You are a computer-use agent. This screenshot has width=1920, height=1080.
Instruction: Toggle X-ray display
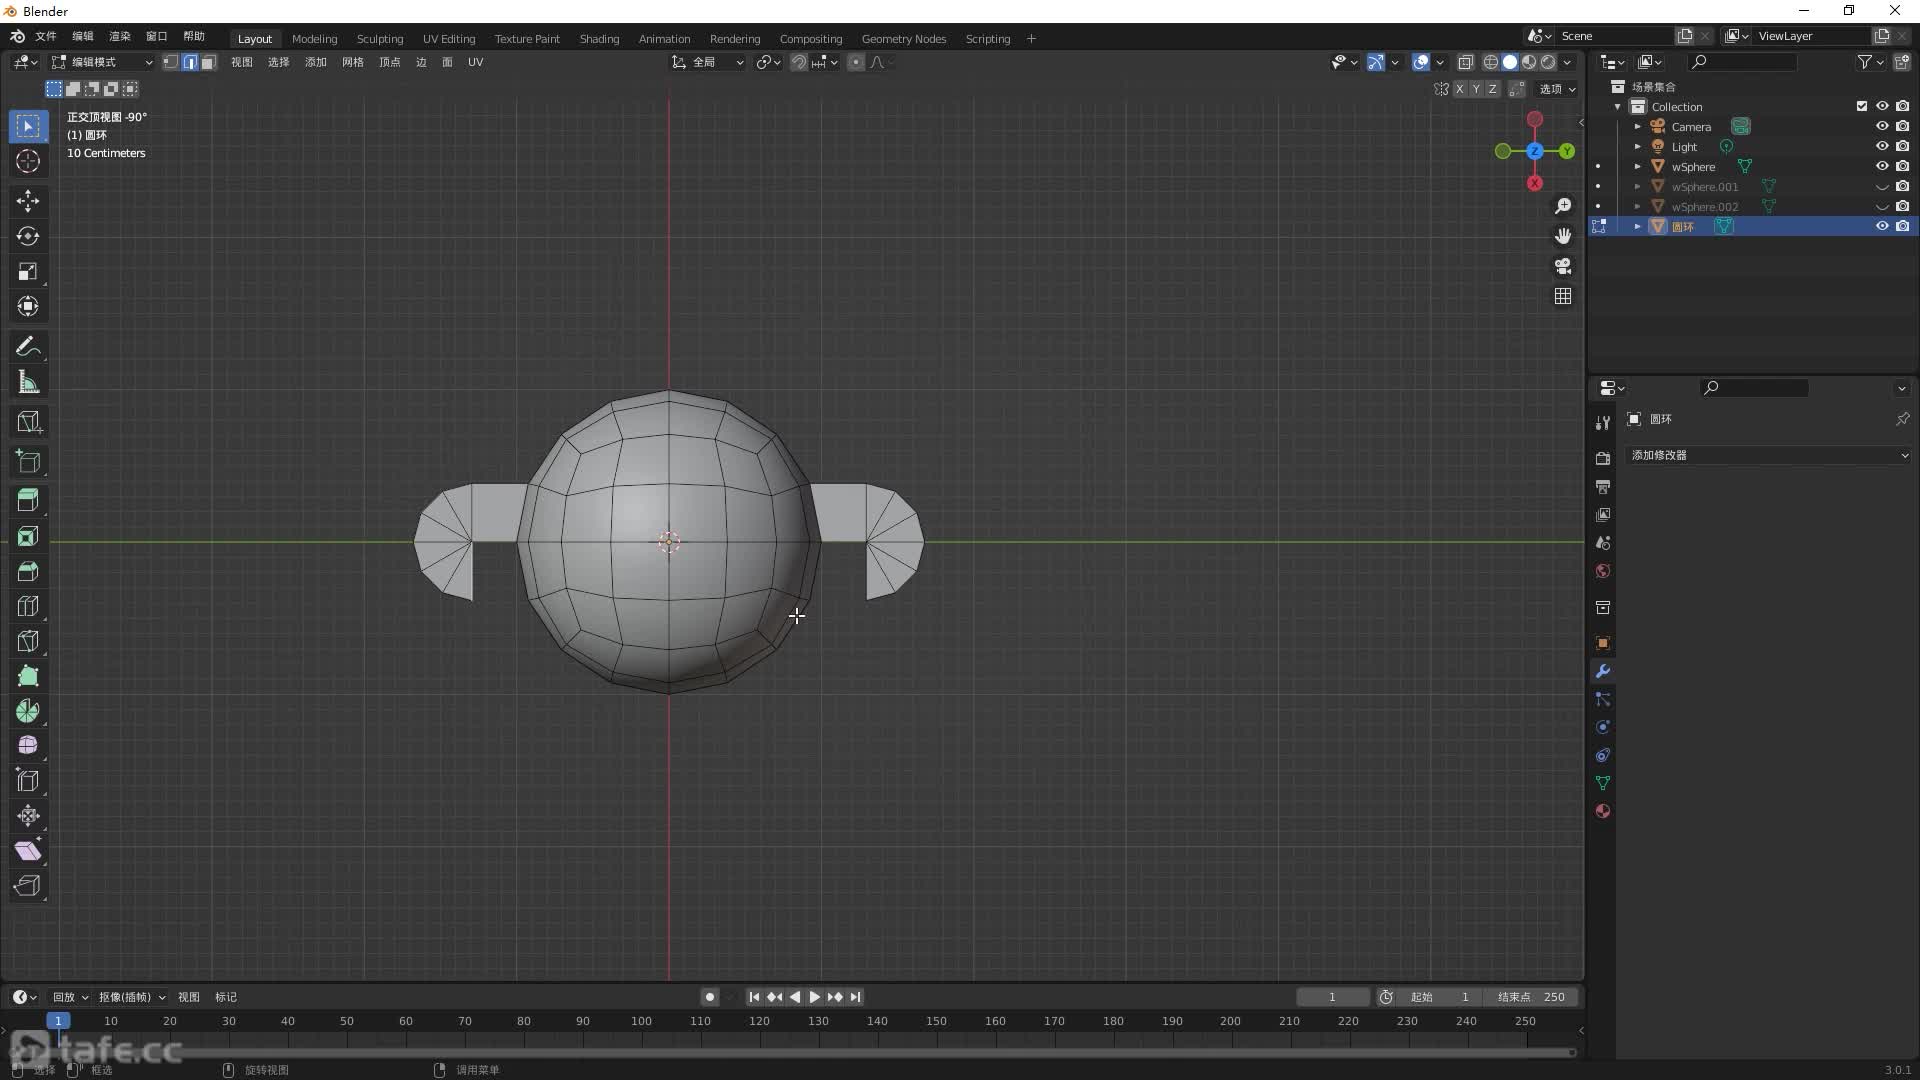[x=1466, y=62]
